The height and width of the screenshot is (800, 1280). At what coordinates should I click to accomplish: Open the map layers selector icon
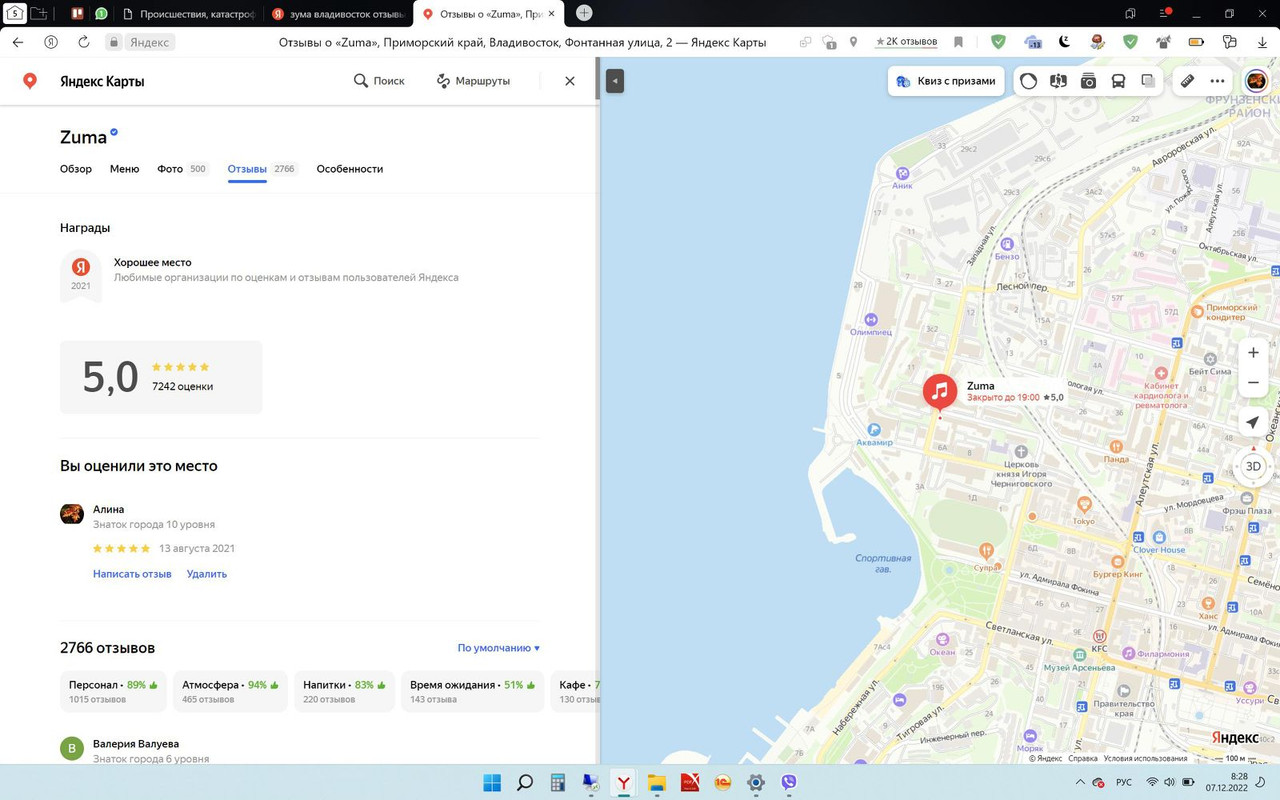click(x=1148, y=81)
